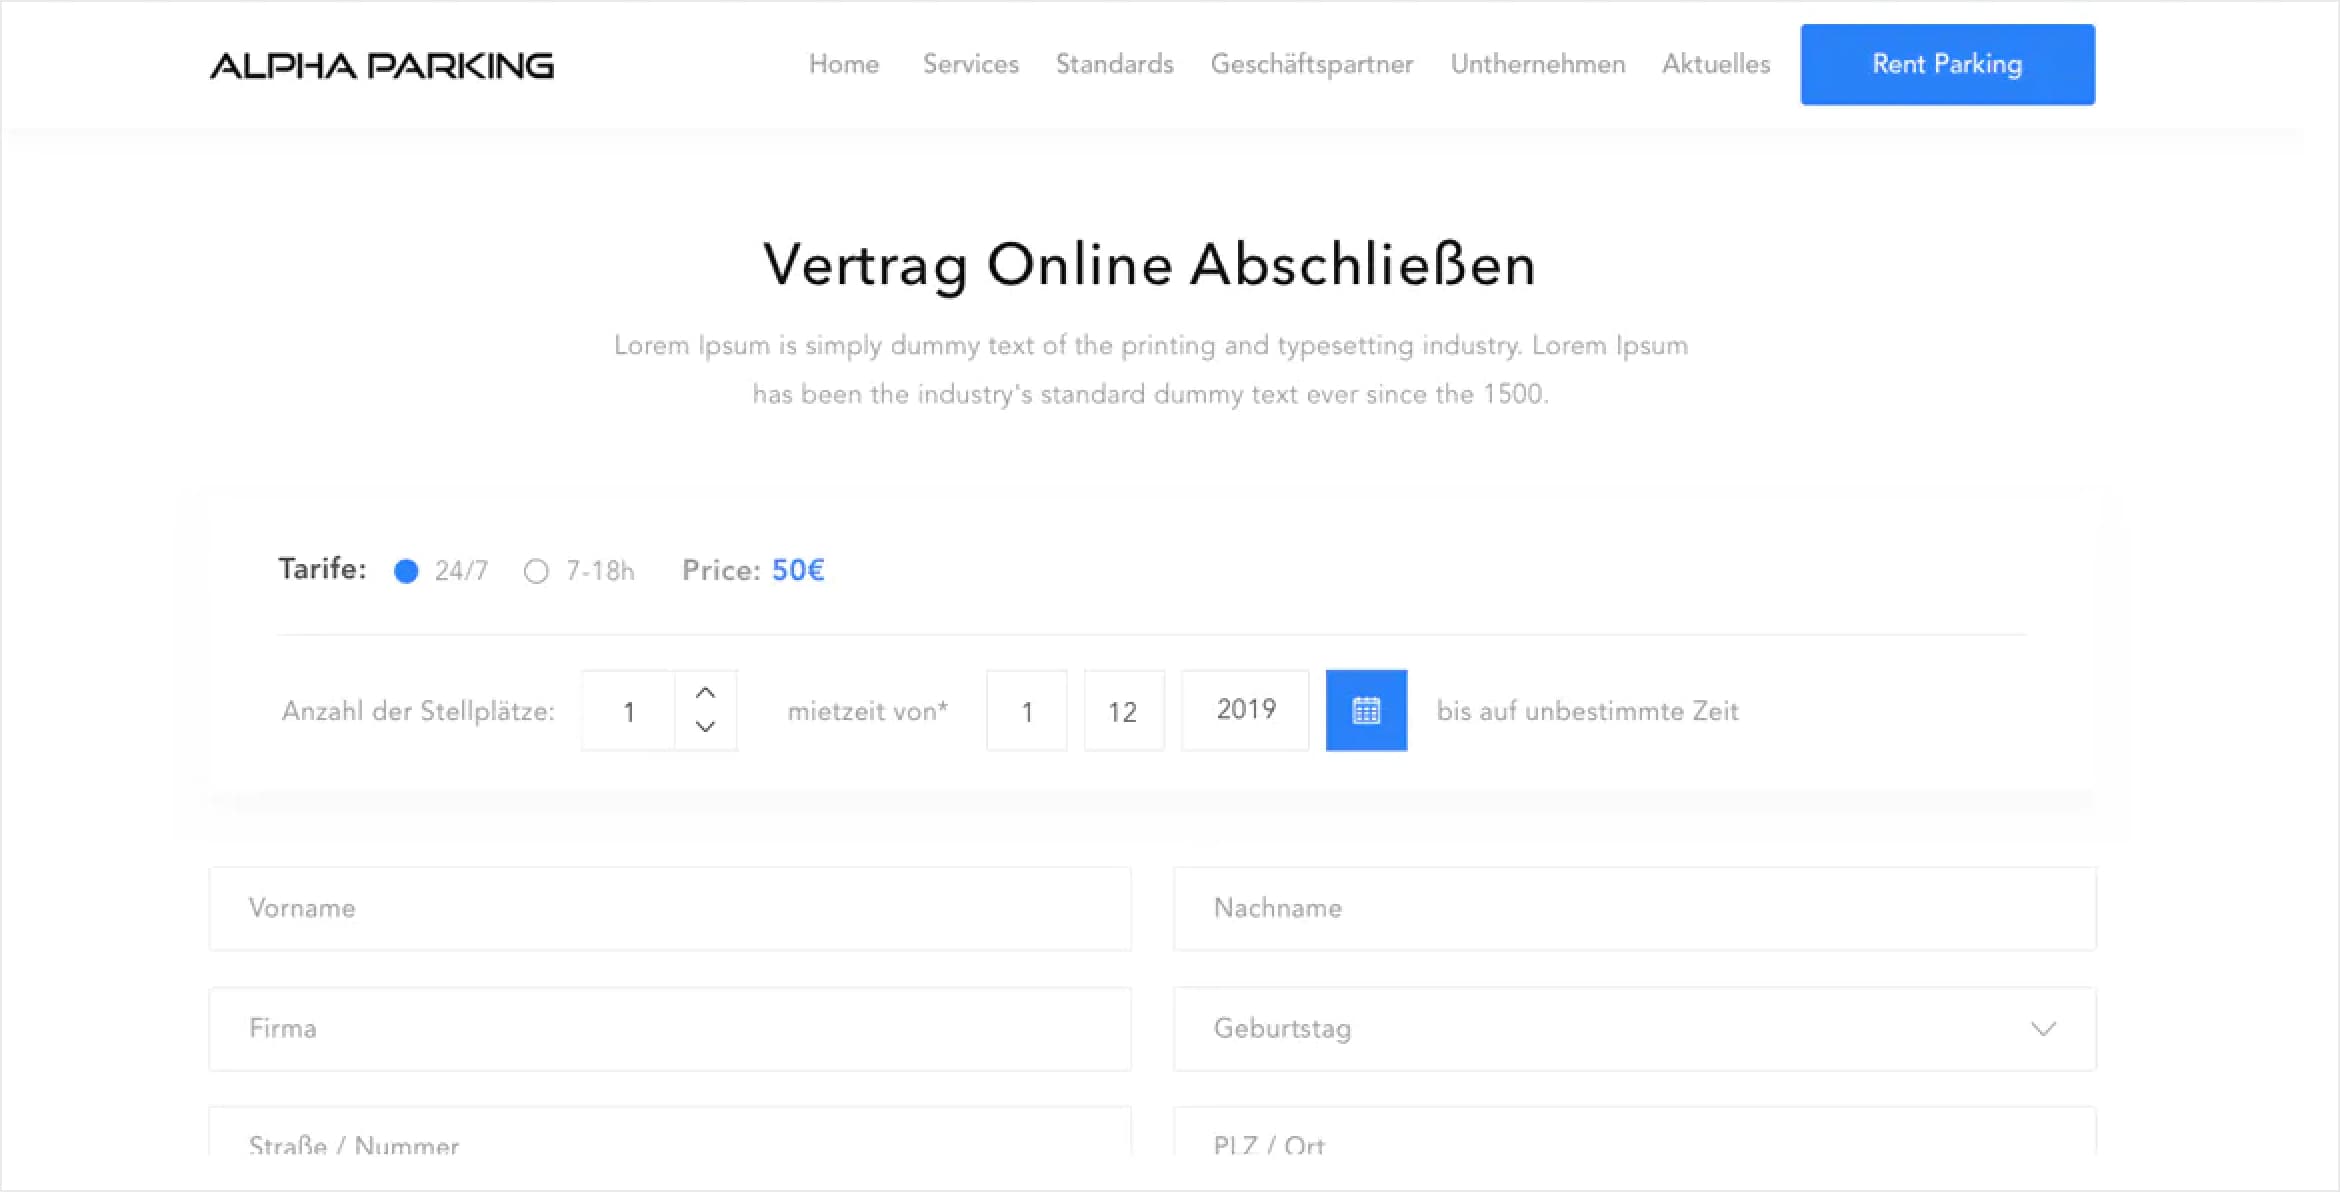Click the Rent Parking button
This screenshot has height=1192, width=2340.
(x=1949, y=64)
